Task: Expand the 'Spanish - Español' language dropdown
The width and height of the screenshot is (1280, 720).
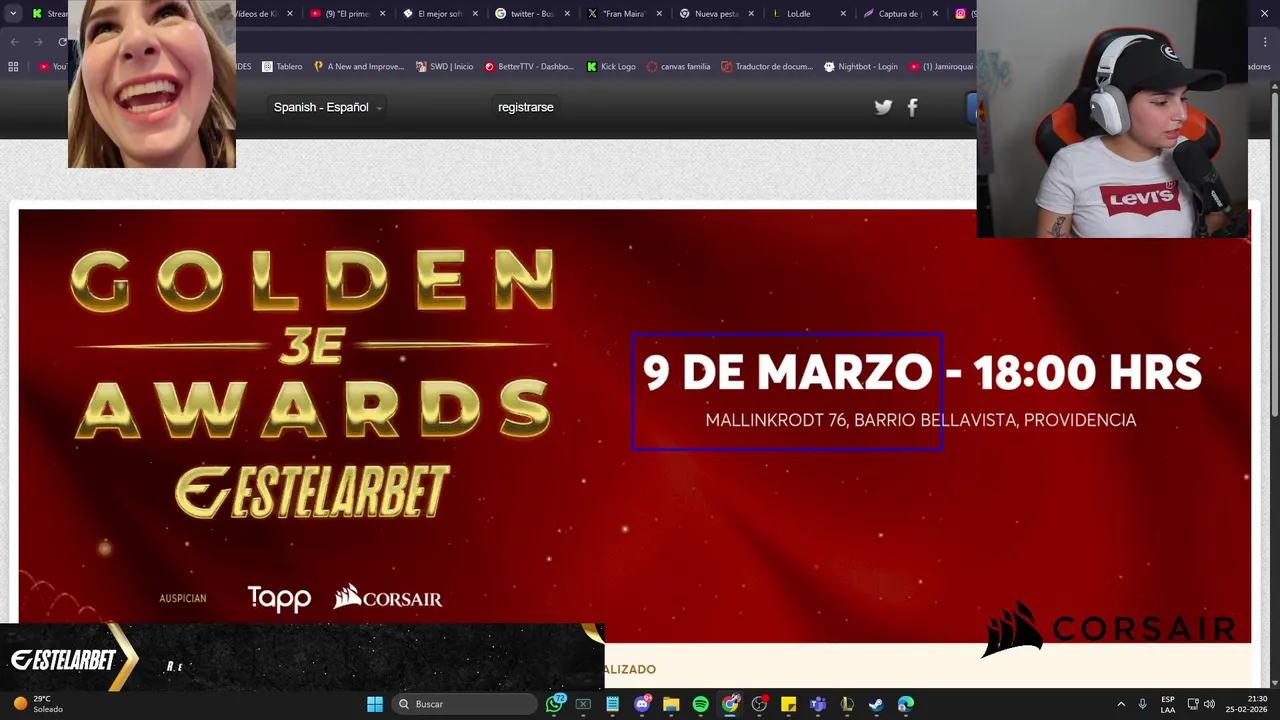Action: pyautogui.click(x=328, y=107)
